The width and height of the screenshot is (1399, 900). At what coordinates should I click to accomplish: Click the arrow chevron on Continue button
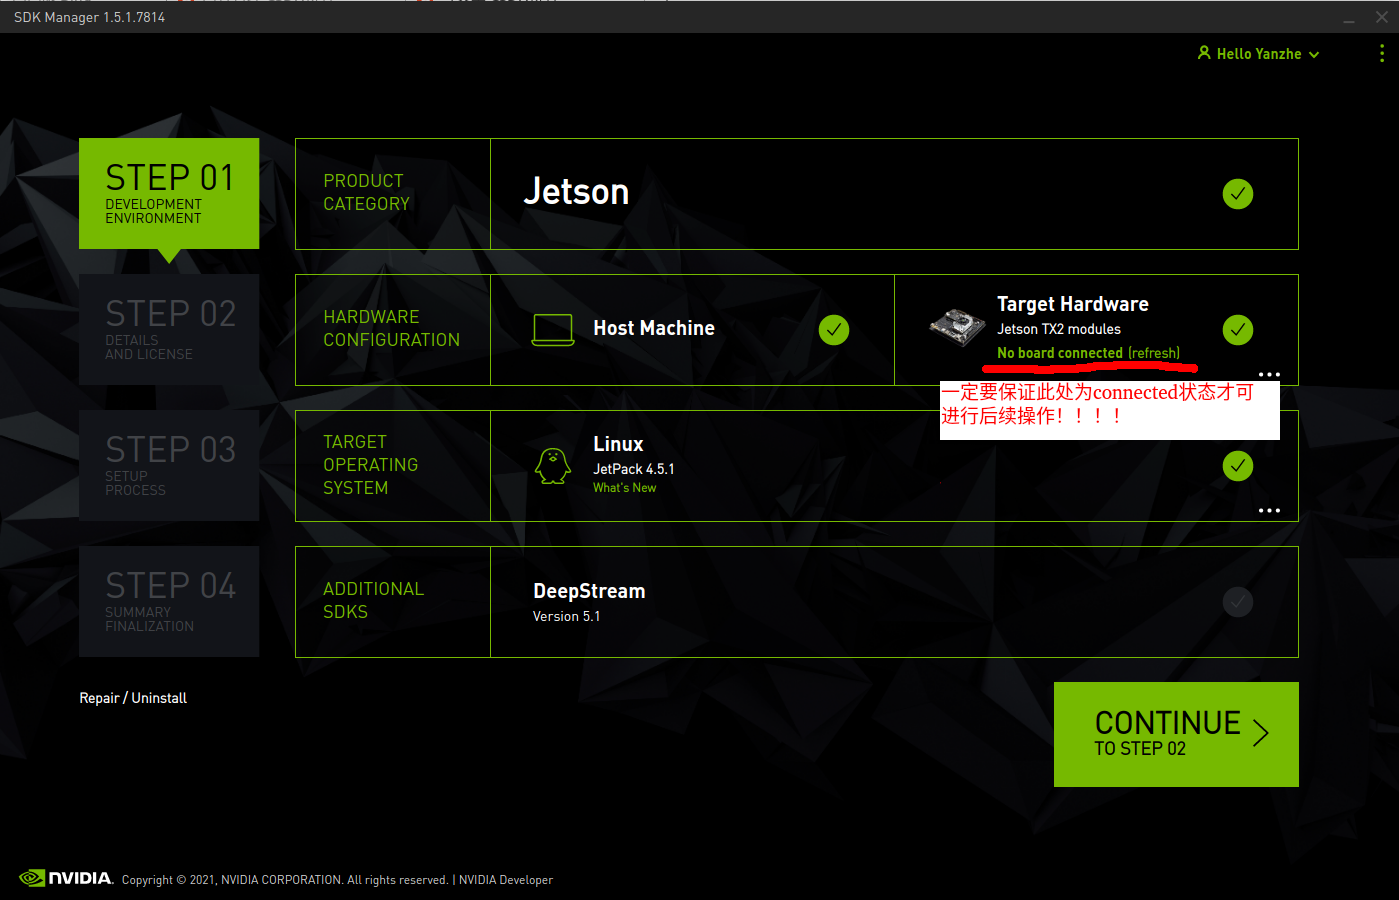point(1261,733)
